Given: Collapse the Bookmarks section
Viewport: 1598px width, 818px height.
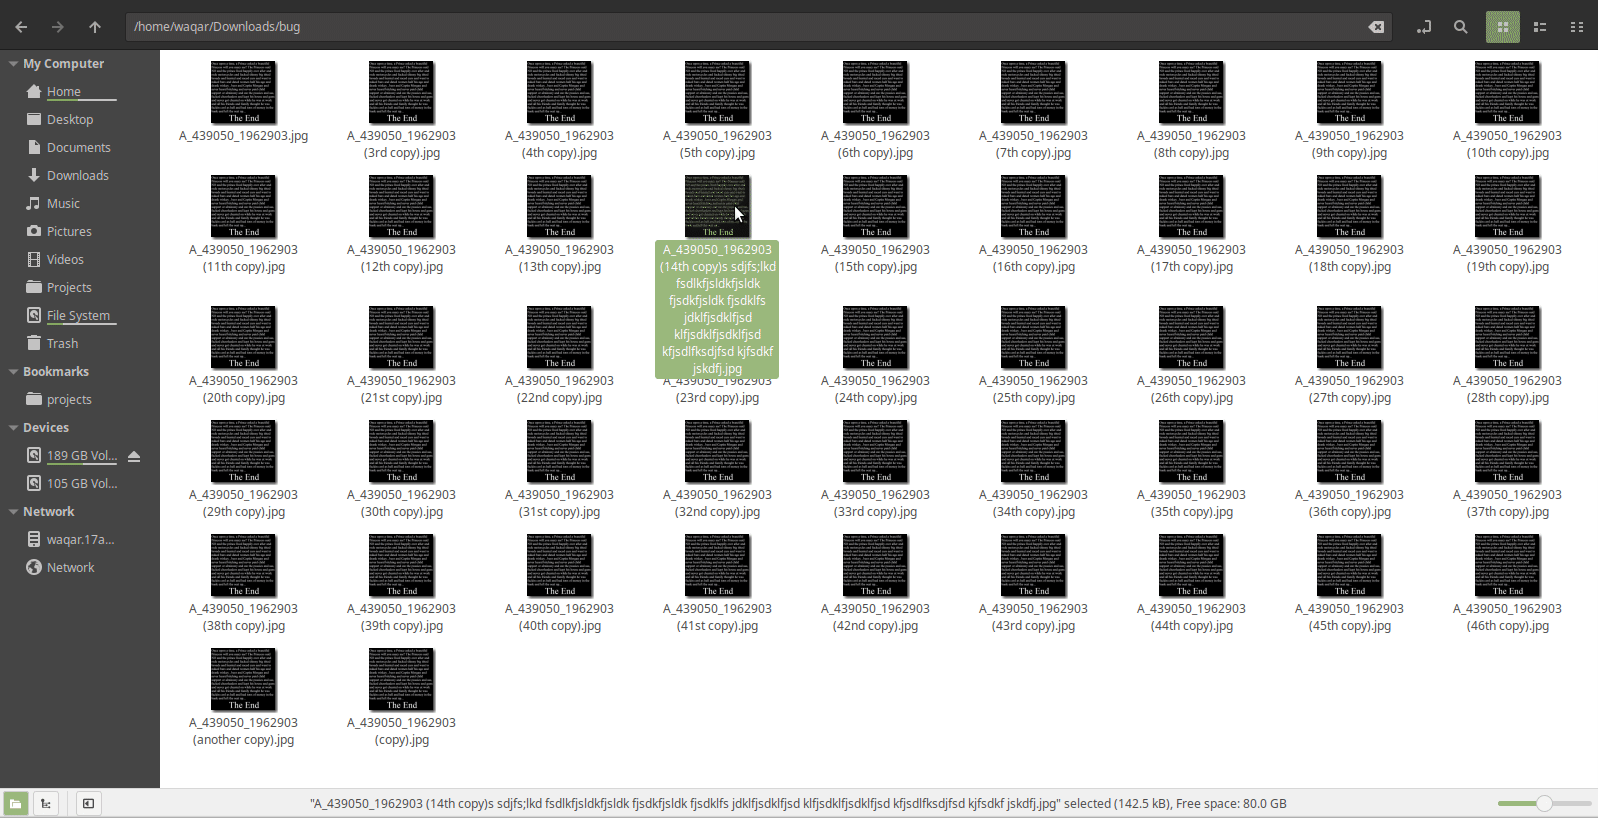Looking at the screenshot, I should point(13,371).
